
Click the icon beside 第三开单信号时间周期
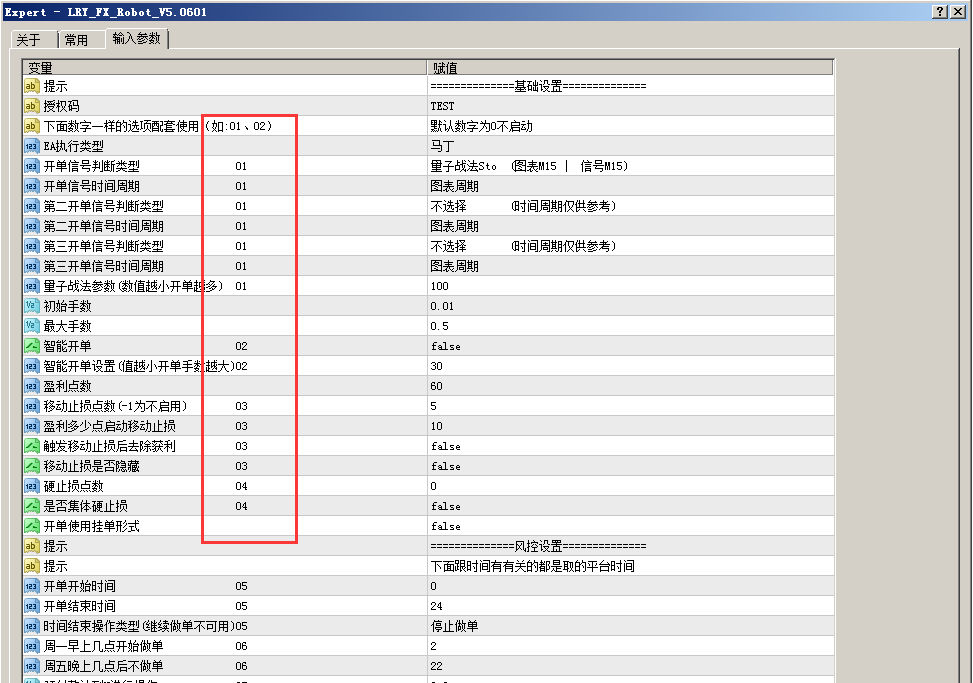tap(32, 266)
